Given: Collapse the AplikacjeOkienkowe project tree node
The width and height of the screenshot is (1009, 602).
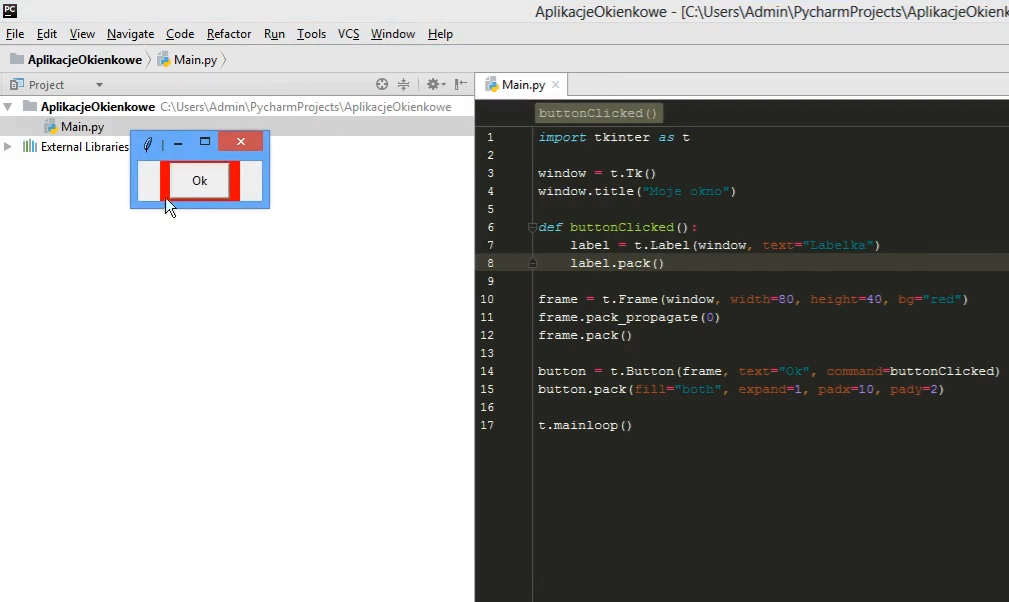Looking at the screenshot, I should (9, 106).
